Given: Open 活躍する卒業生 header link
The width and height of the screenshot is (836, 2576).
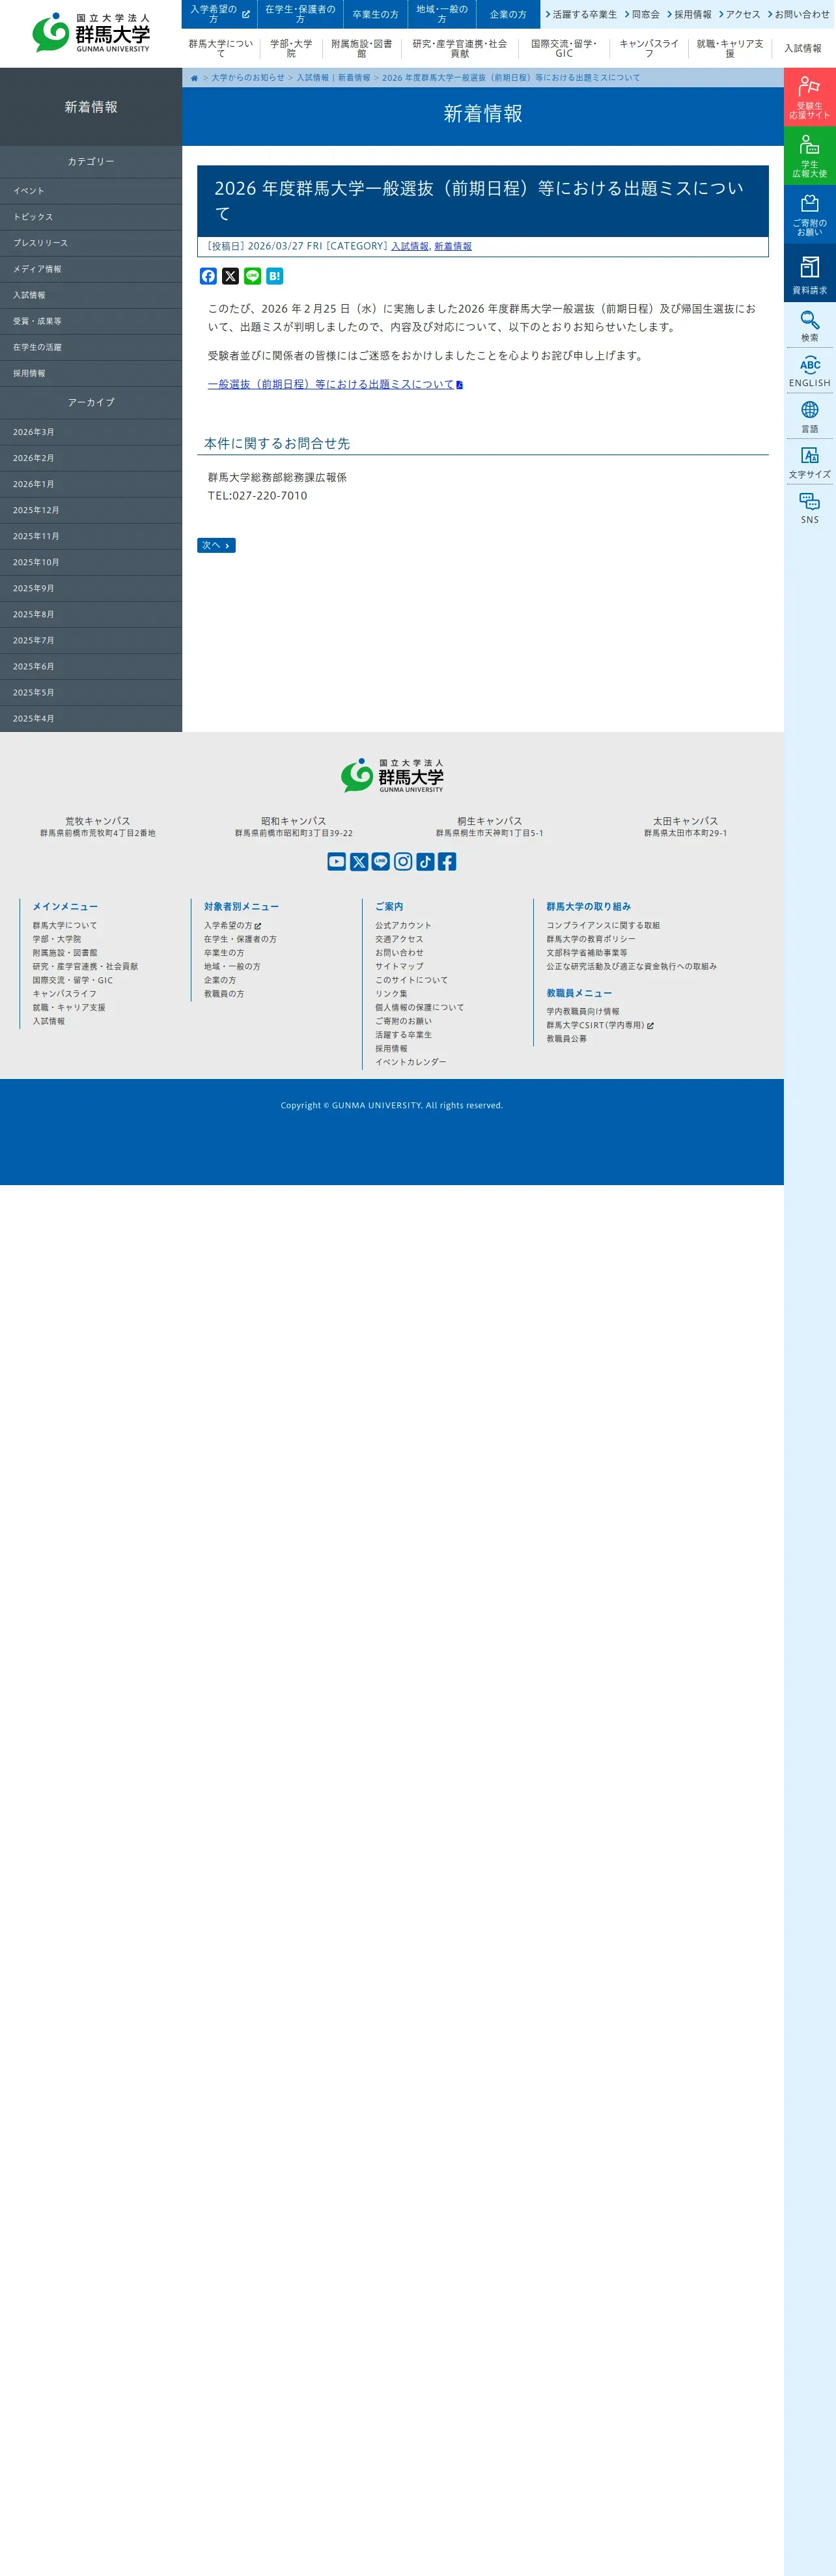Looking at the screenshot, I should (x=581, y=14).
